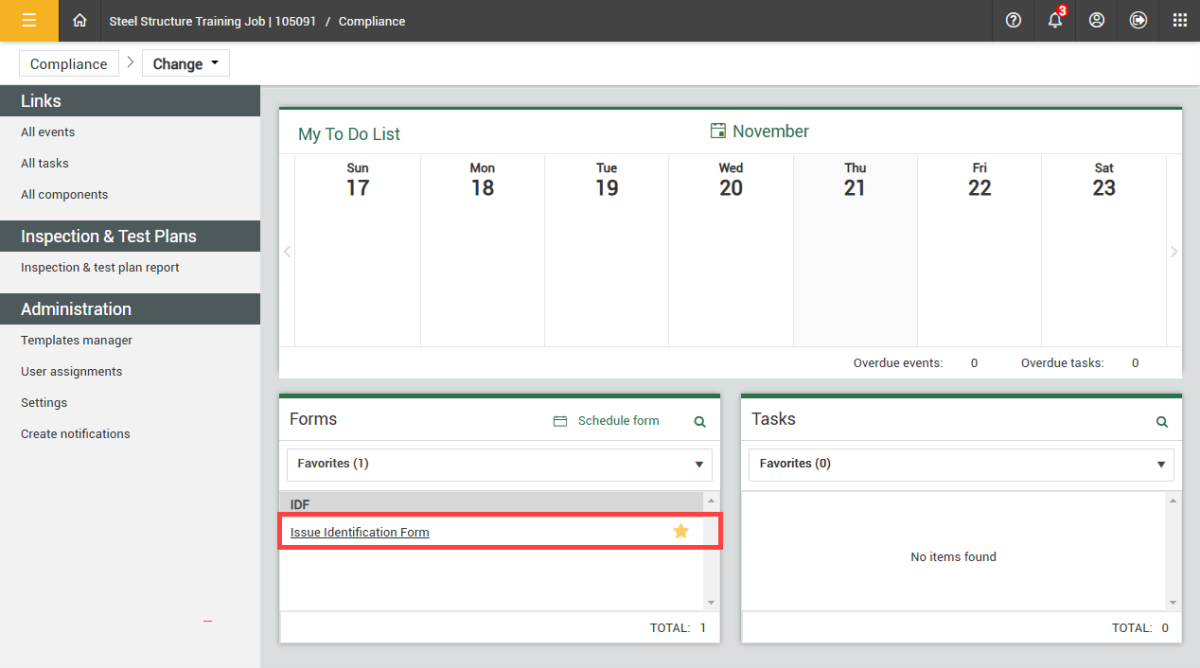
Task: Search tasks with the magnifier icon
Action: click(x=1162, y=422)
